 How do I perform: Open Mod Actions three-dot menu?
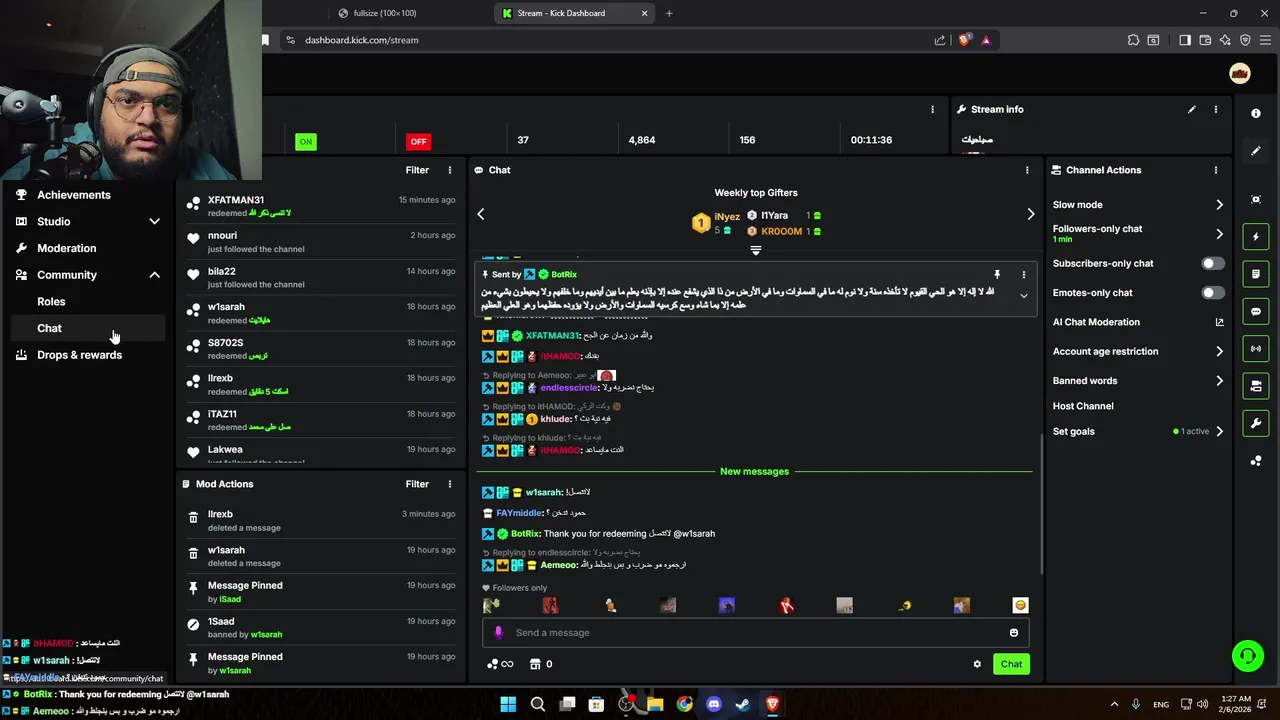(450, 484)
